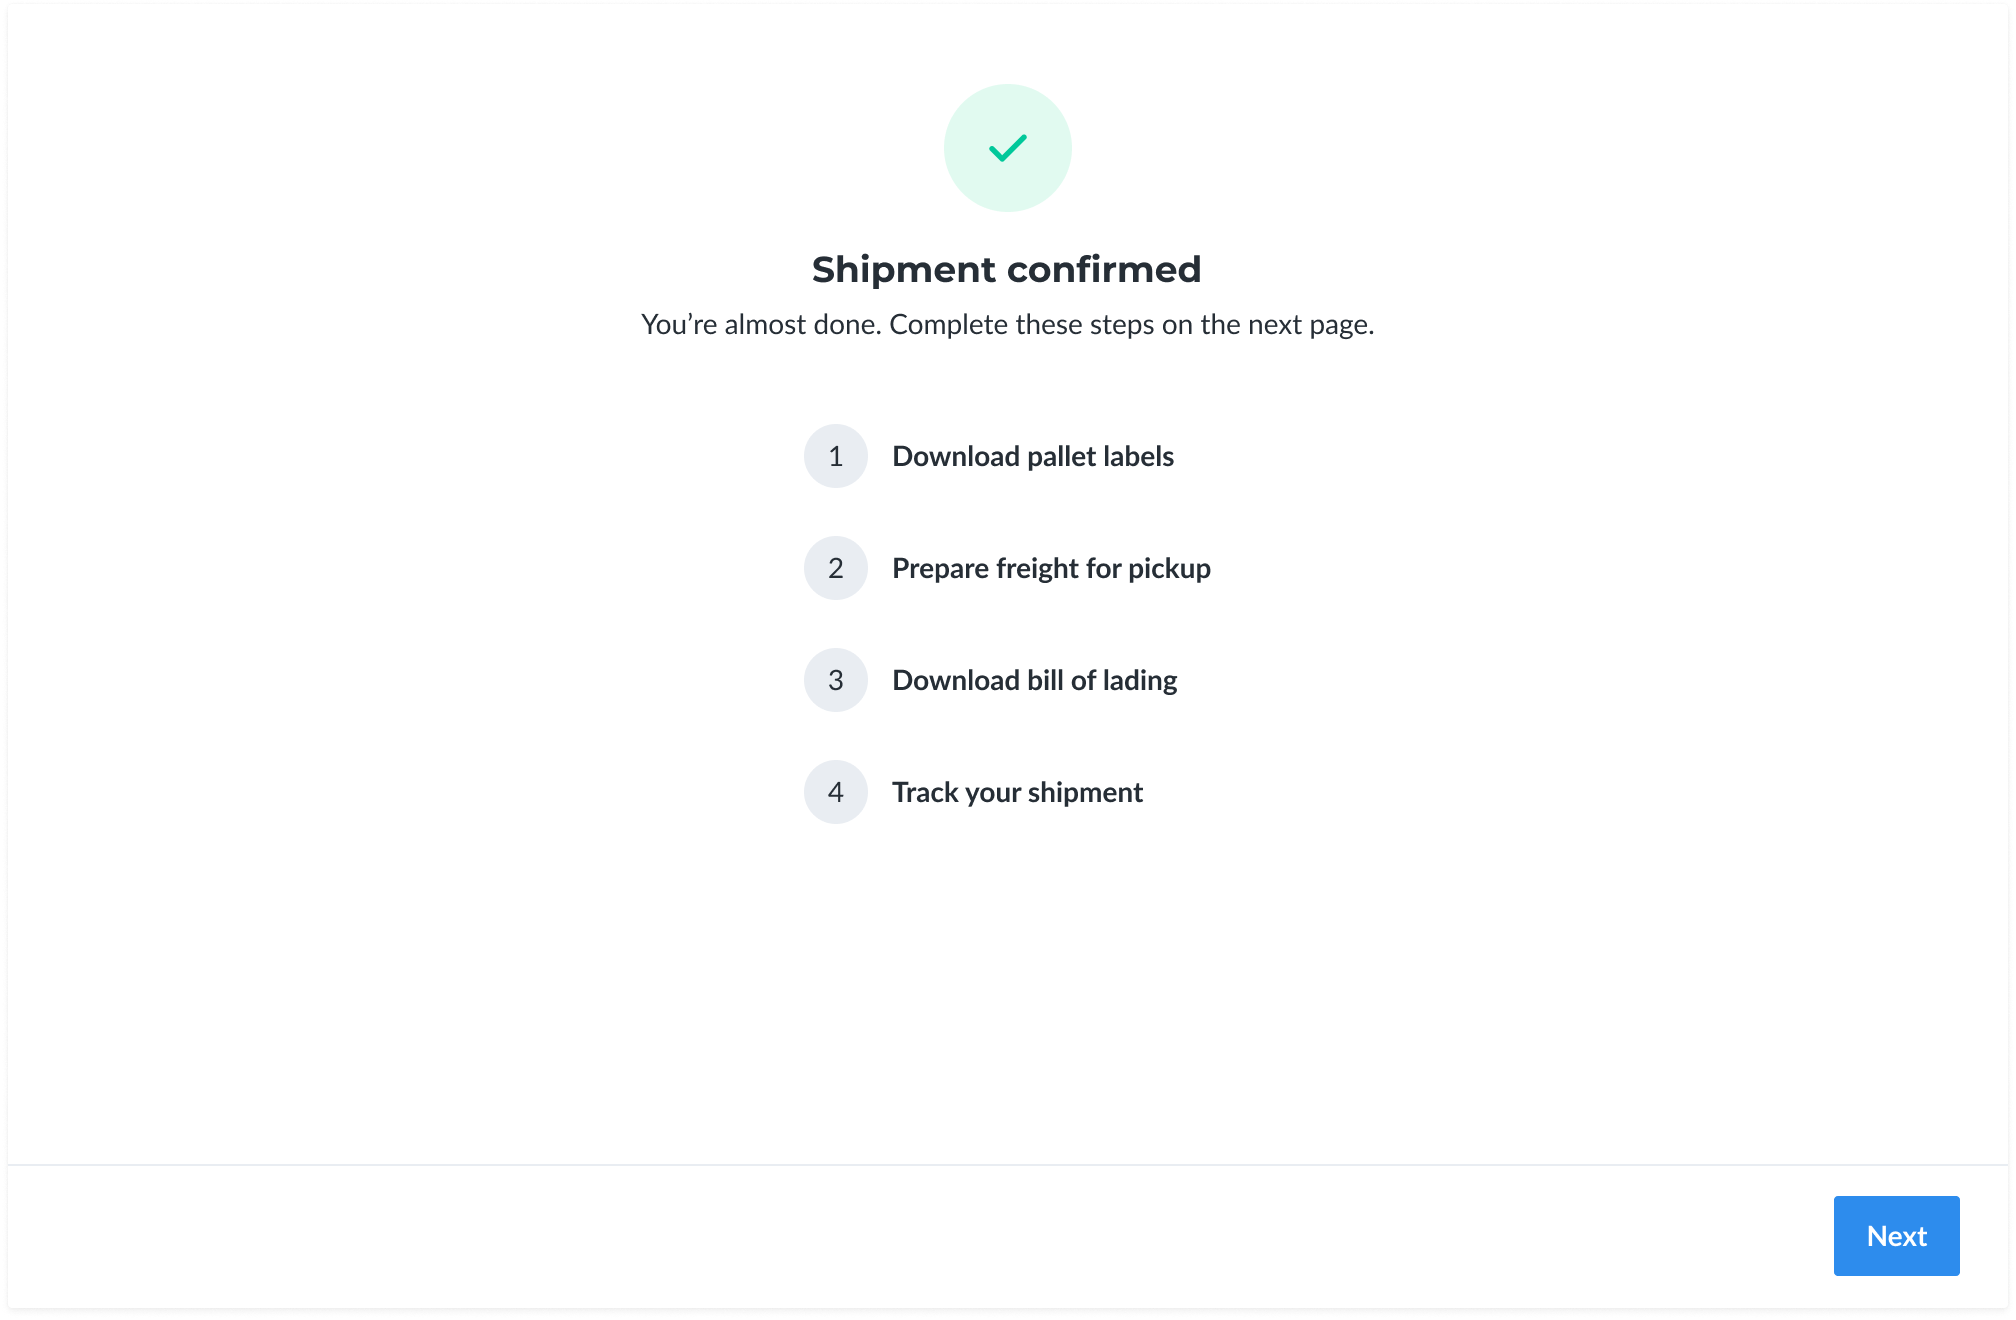This screenshot has height=1320, width=2016.
Task: Click the word "Track" in step four
Action: pyautogui.click(x=926, y=793)
